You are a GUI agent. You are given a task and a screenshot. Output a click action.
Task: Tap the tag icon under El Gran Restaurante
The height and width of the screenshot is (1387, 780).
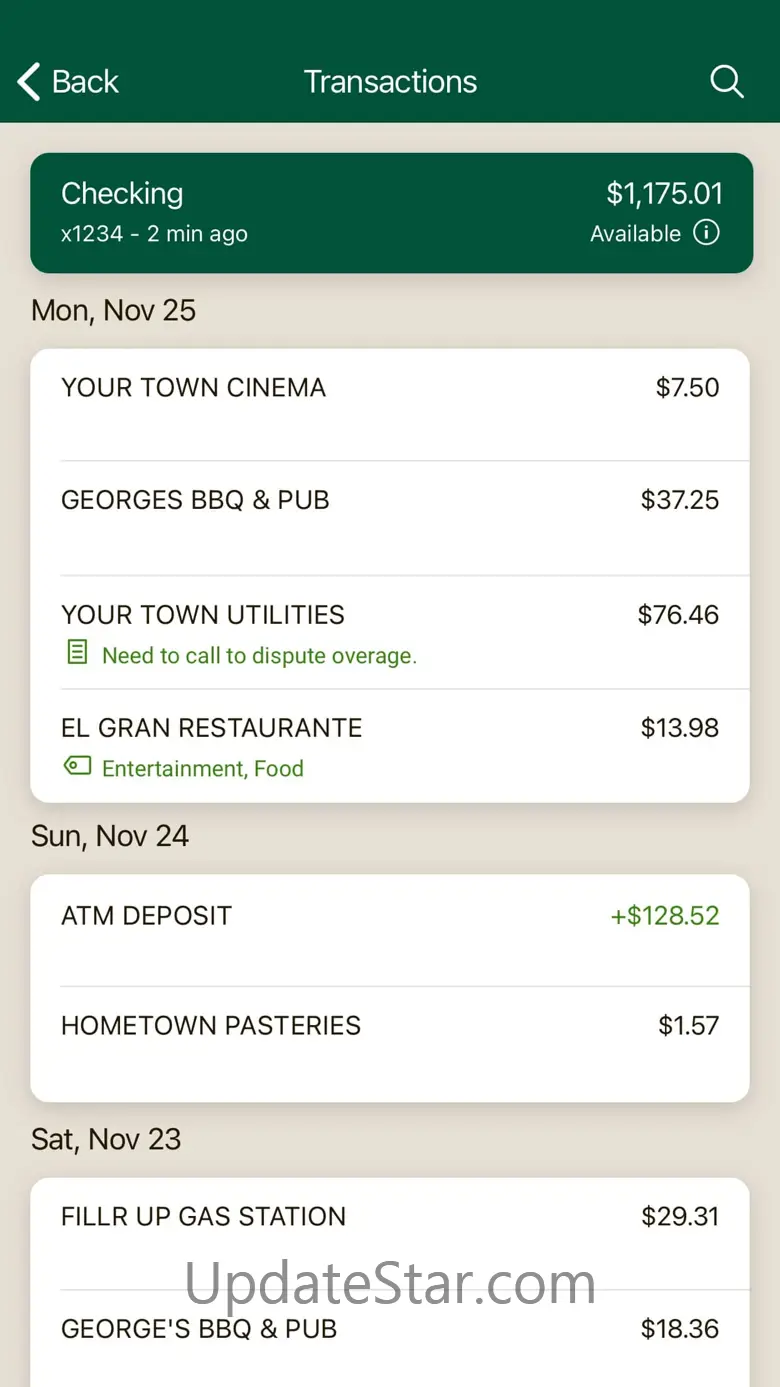point(77,767)
